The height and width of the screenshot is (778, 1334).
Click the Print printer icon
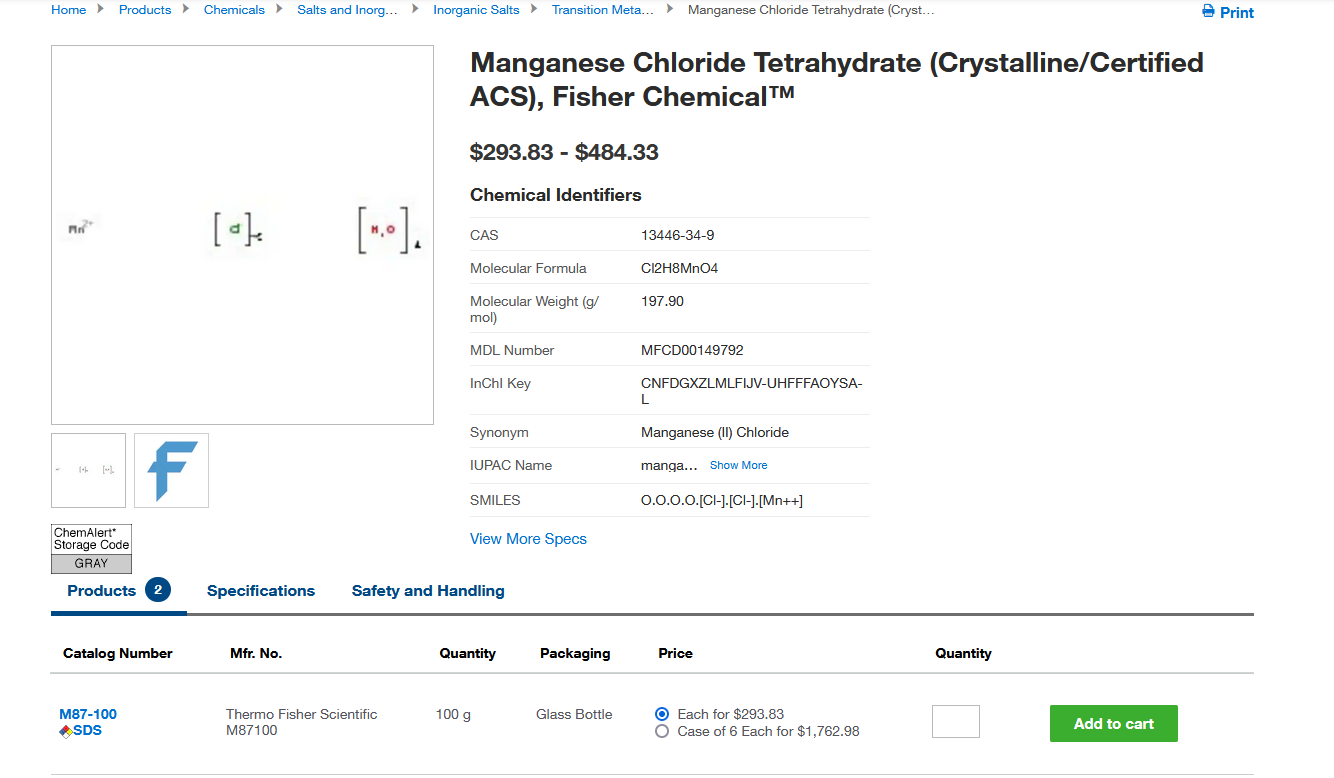[x=1208, y=12]
